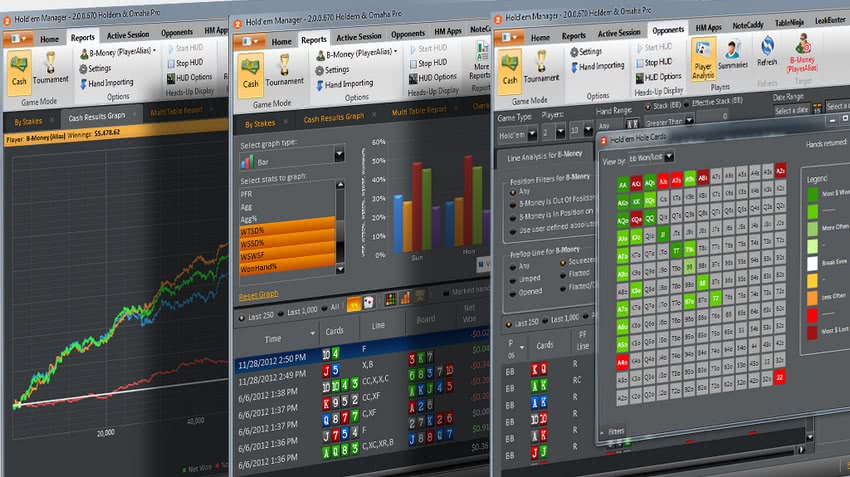Image resolution: width=850 pixels, height=477 pixels.
Task: Select the Effective Stack (BB) radio button
Action: pos(687,104)
